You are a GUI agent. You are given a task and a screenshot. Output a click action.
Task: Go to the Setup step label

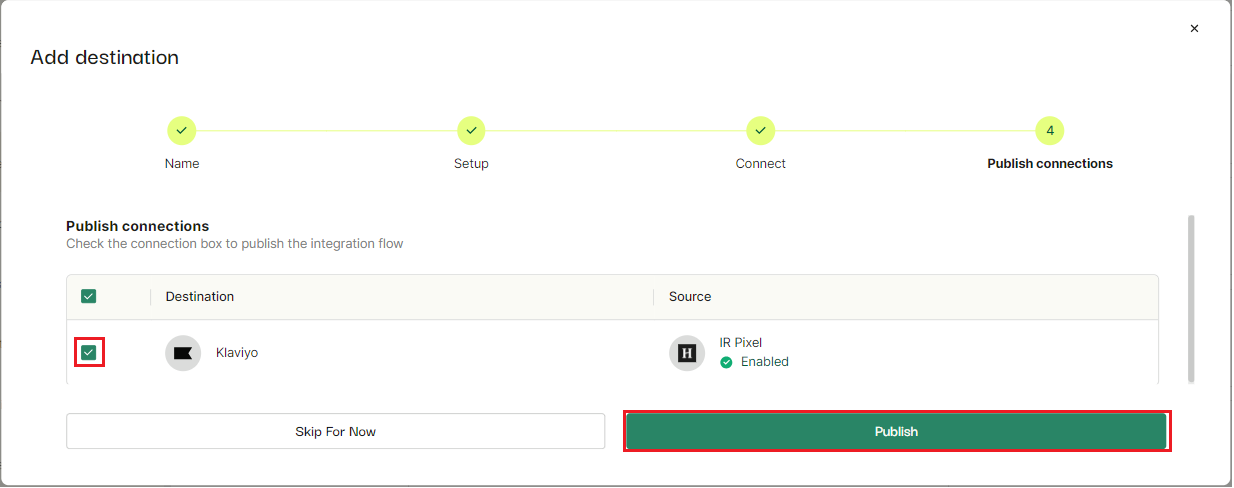tap(471, 163)
